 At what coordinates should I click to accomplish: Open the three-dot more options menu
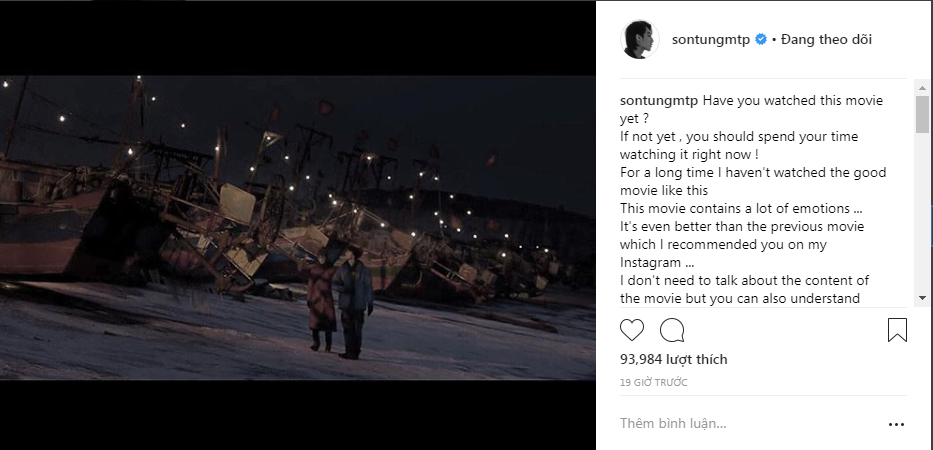point(895,424)
